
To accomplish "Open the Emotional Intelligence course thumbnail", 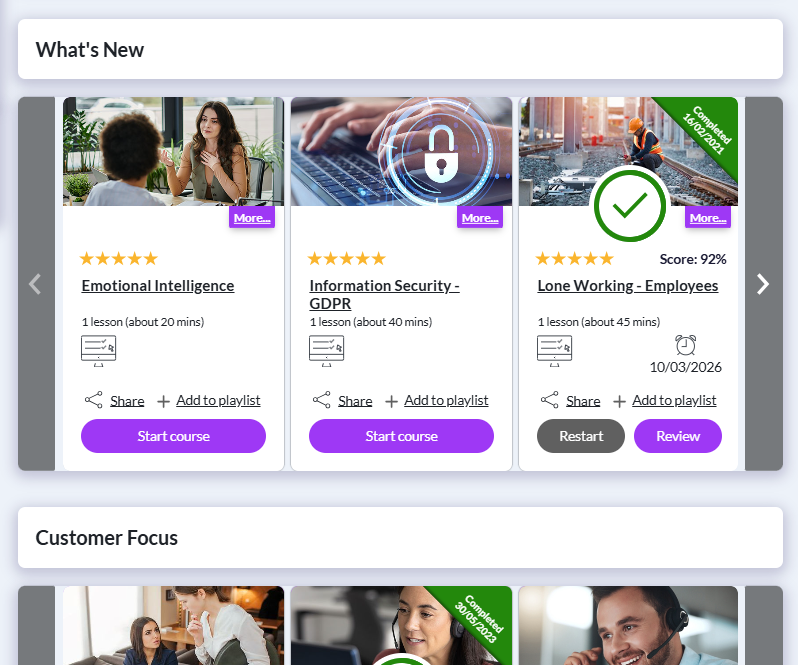I will pos(173,151).
